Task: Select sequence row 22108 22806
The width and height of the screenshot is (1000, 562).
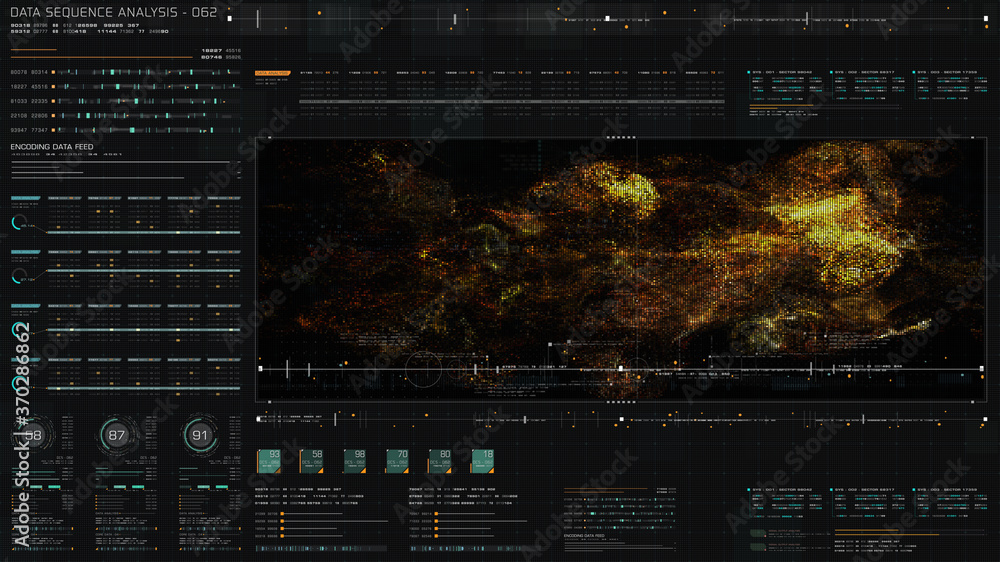Action: [125, 115]
